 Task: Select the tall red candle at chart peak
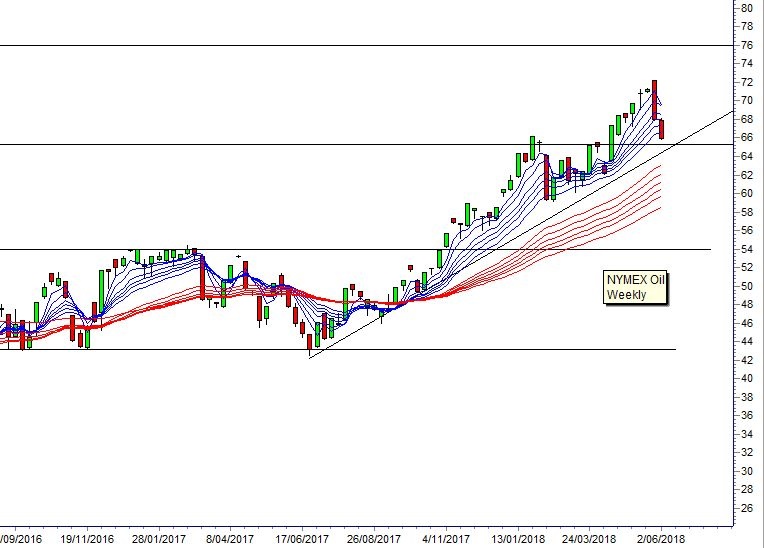(654, 100)
